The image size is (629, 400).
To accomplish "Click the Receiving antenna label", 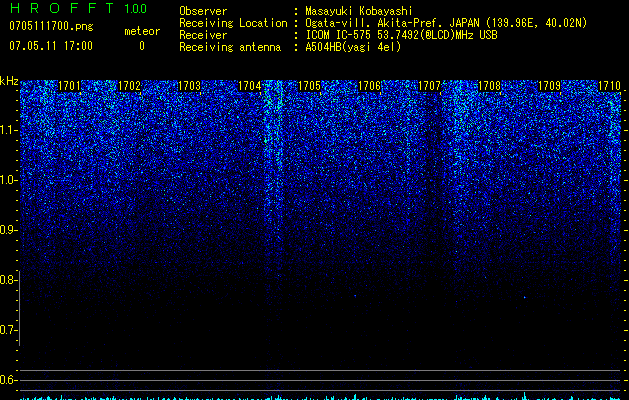I will (x=230, y=47).
